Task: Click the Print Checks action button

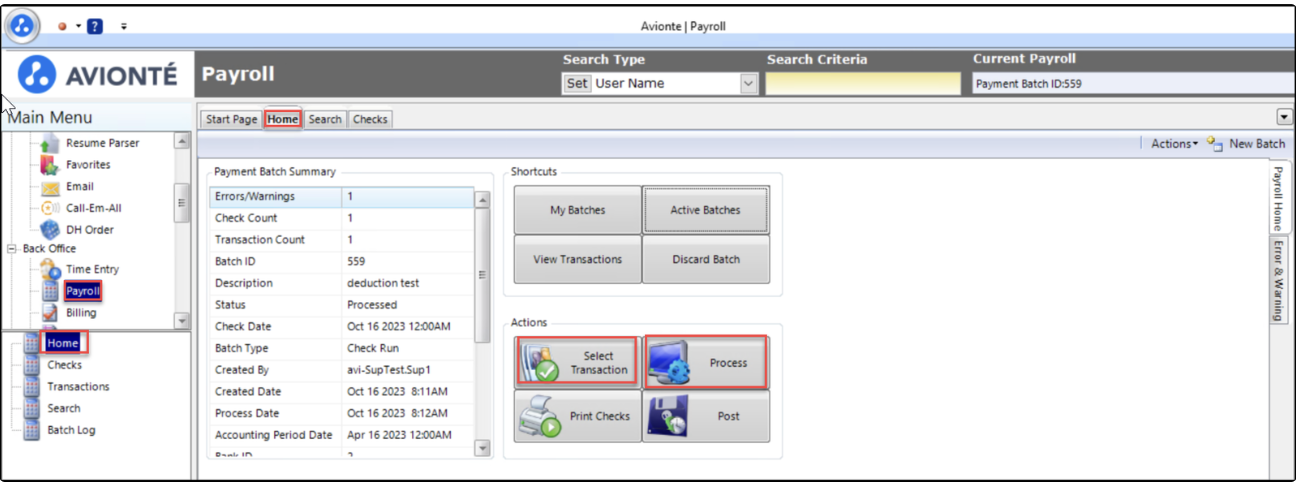Action: [x=577, y=416]
